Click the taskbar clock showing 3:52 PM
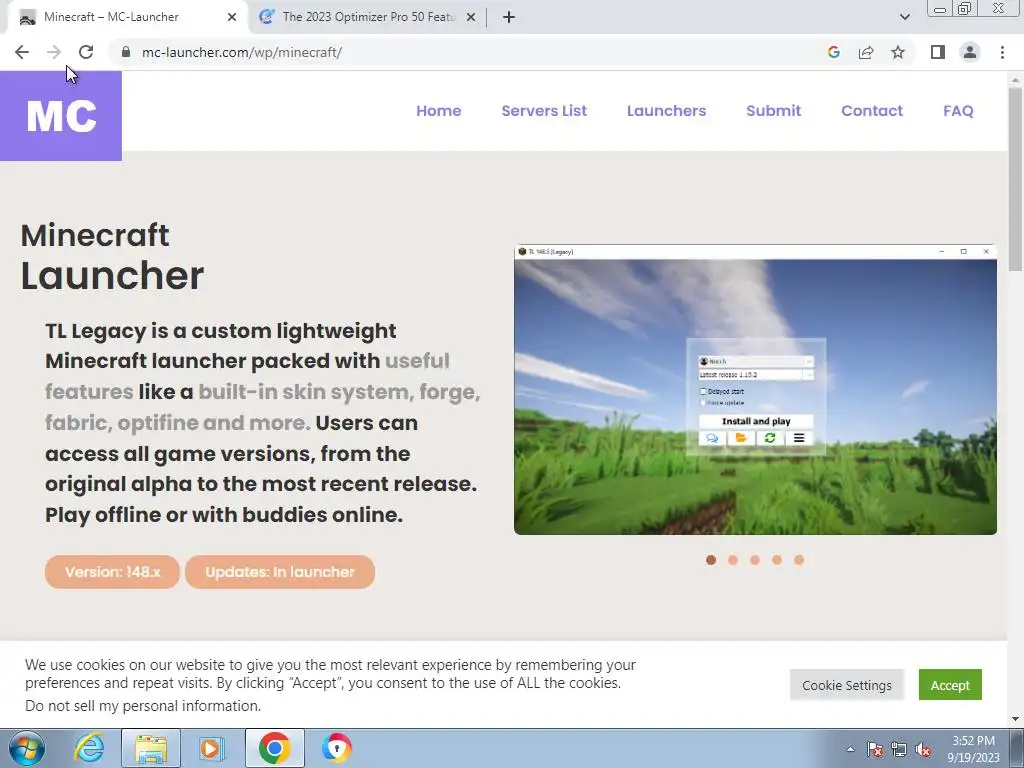Image resolution: width=1024 pixels, height=768 pixels. tap(973, 749)
